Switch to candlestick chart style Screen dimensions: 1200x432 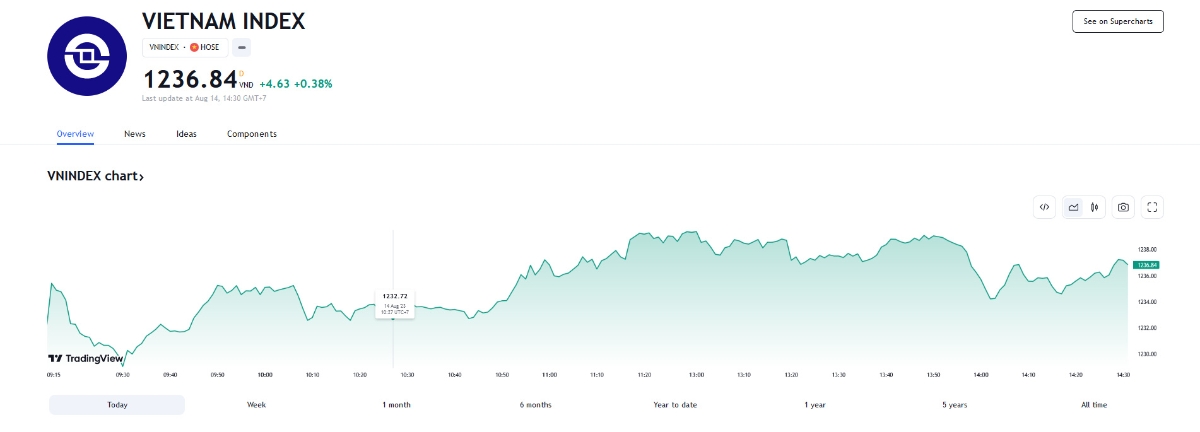pos(1095,207)
